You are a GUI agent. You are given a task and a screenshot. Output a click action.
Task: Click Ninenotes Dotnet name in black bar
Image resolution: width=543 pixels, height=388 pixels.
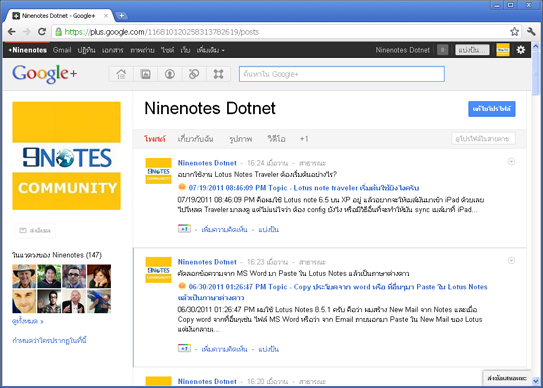(x=403, y=50)
